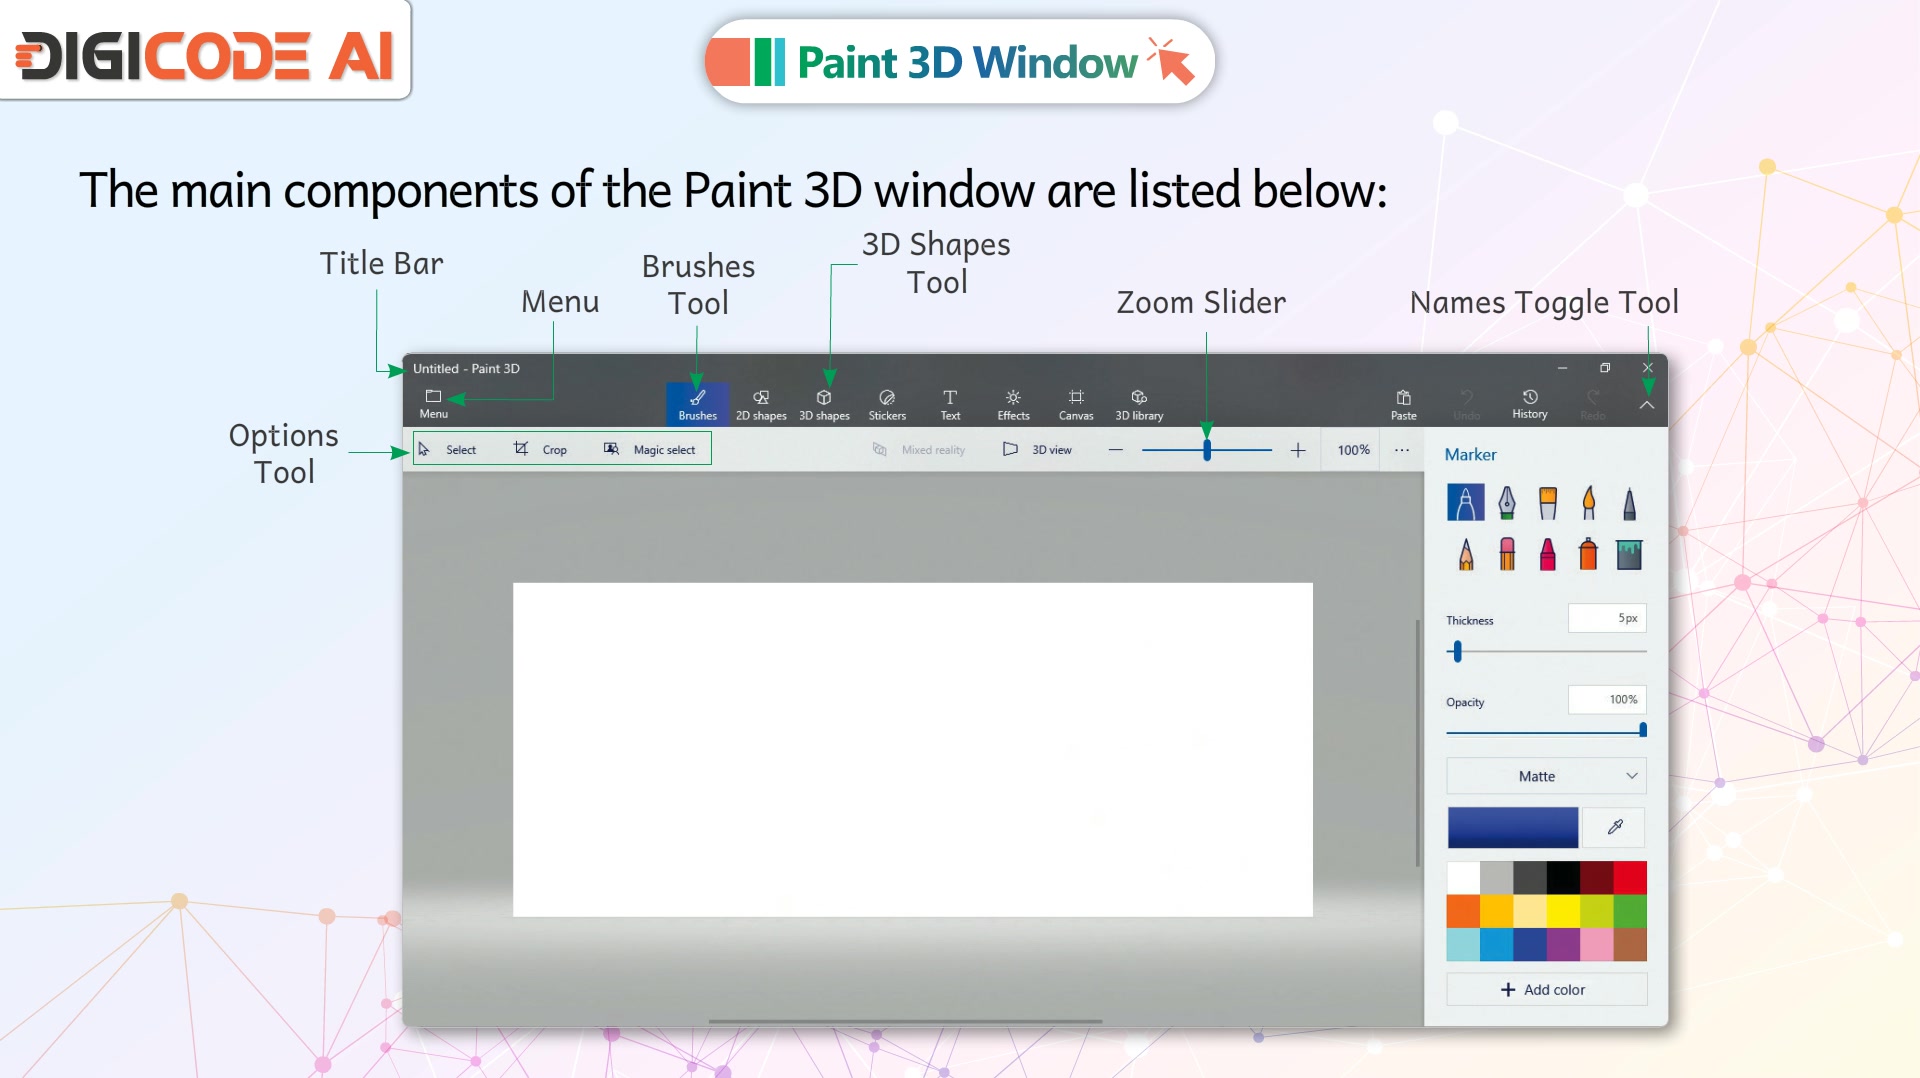Select the Pixel pen brush

pyautogui.click(x=1629, y=502)
